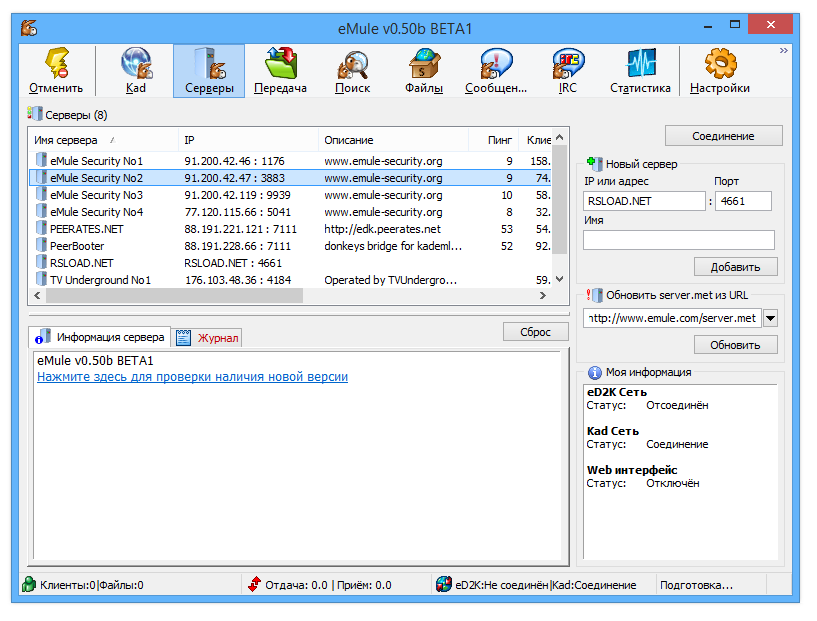
Task: Sort by Клие clients column header
Action: [x=536, y=140]
